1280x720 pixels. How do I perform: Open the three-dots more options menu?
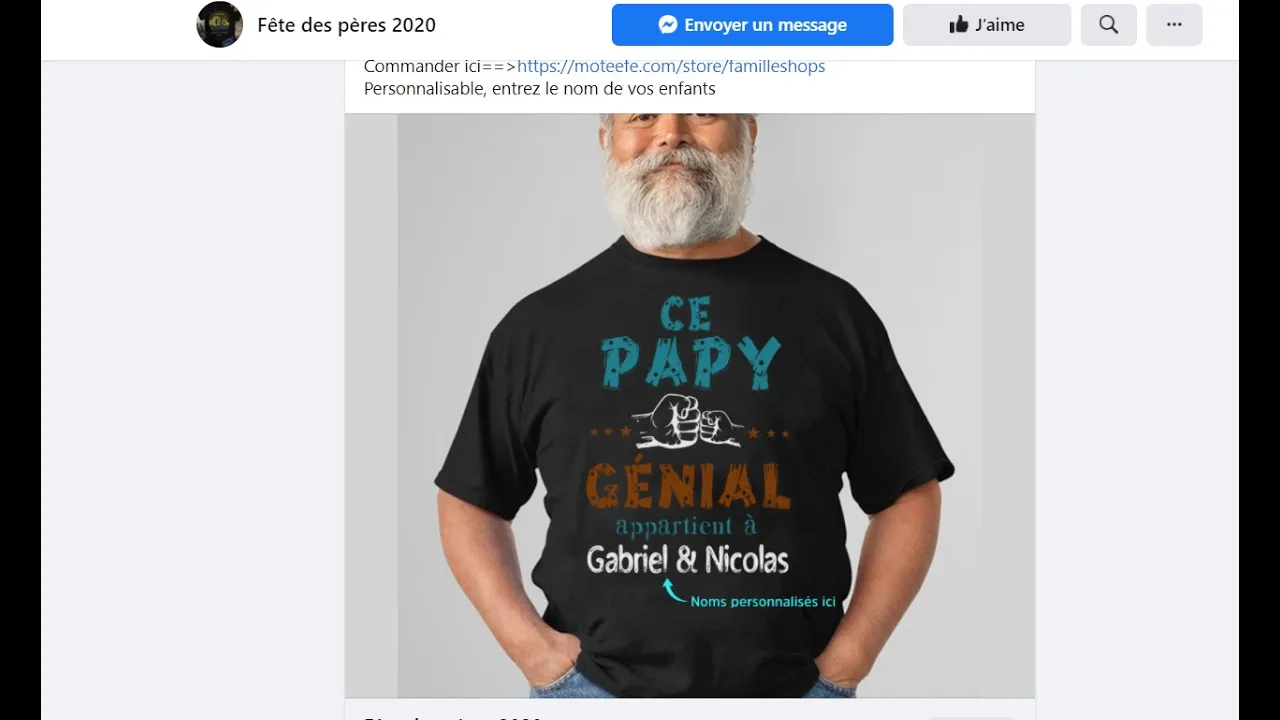[1174, 25]
